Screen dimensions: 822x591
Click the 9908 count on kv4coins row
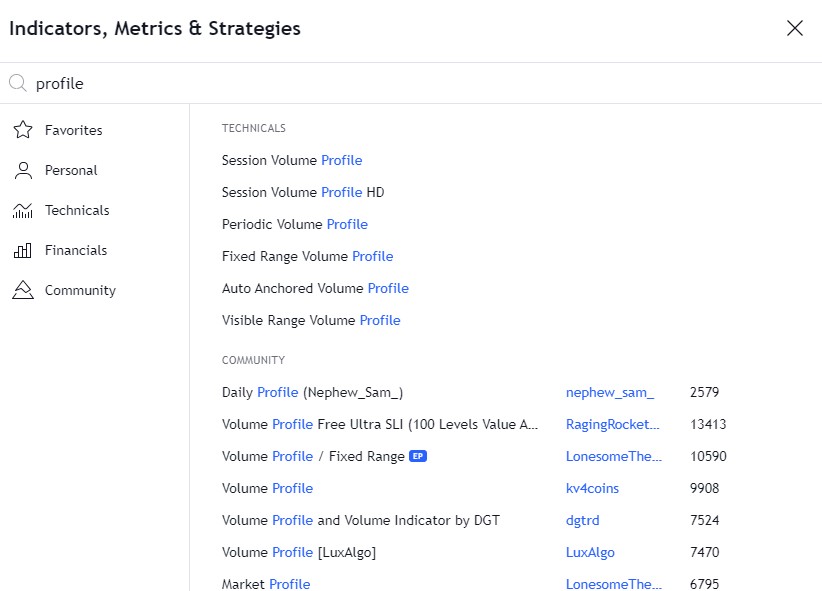click(x=704, y=488)
